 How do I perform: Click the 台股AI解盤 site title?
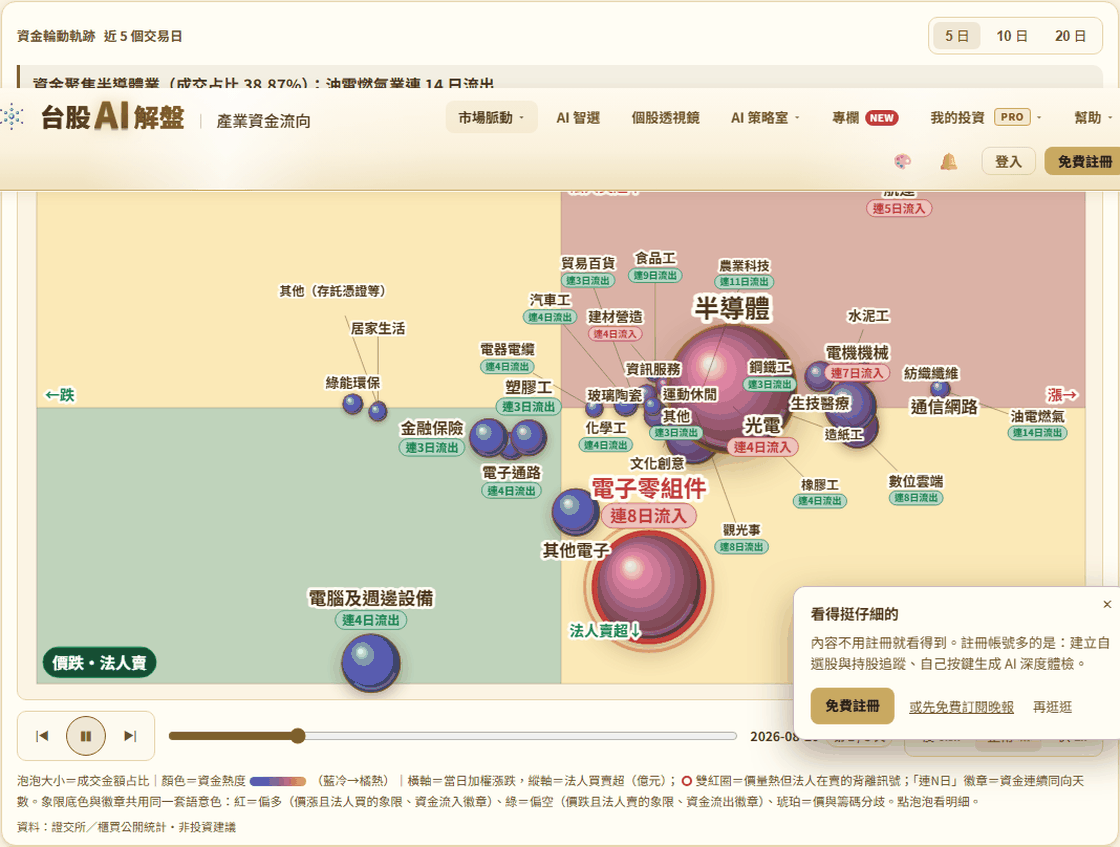click(x=112, y=116)
